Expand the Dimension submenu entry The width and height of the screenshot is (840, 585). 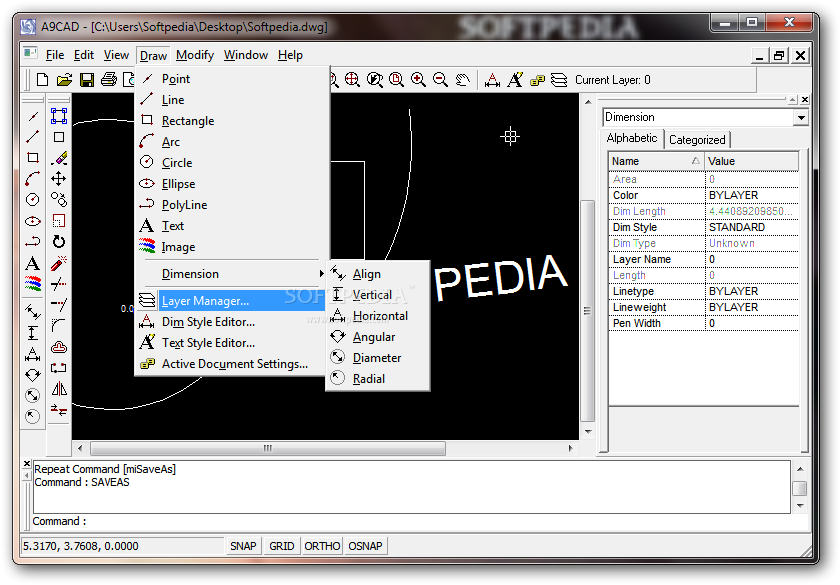coord(231,274)
